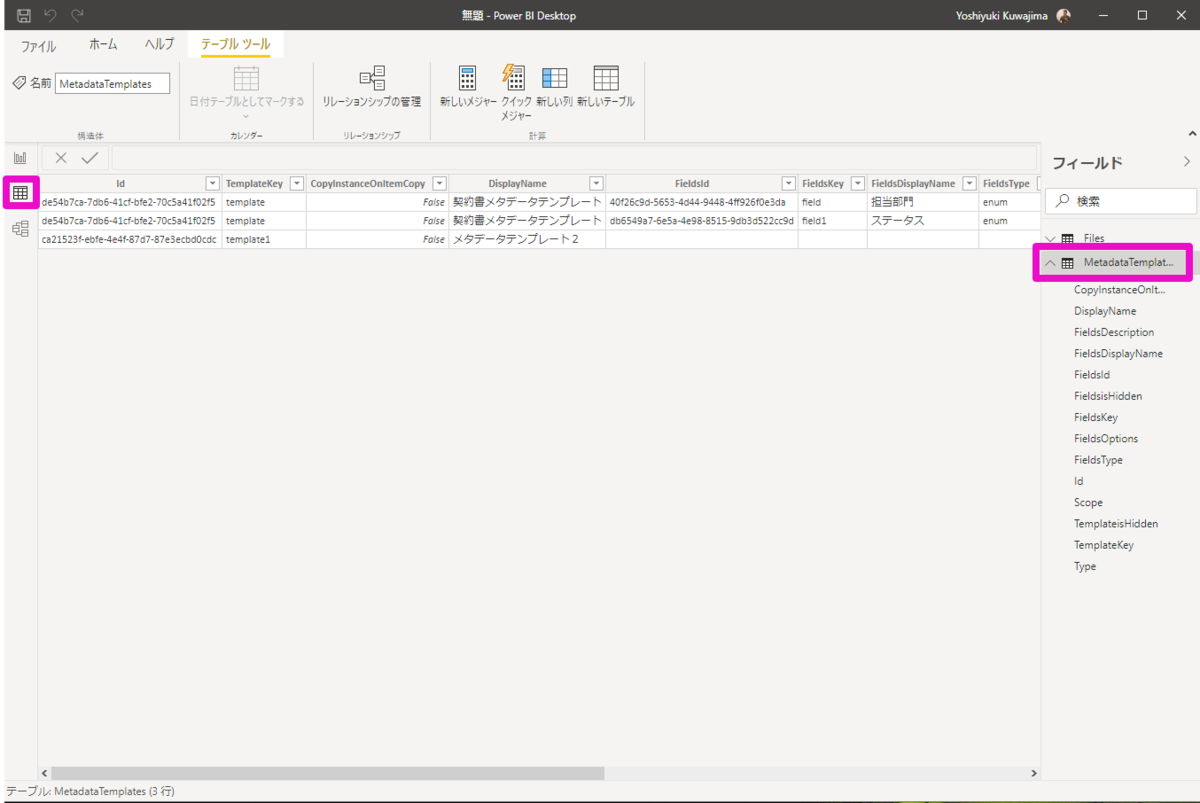Open リレーションシップの管理 icon
Viewport: 1200px width, 803px height.
pos(372,79)
